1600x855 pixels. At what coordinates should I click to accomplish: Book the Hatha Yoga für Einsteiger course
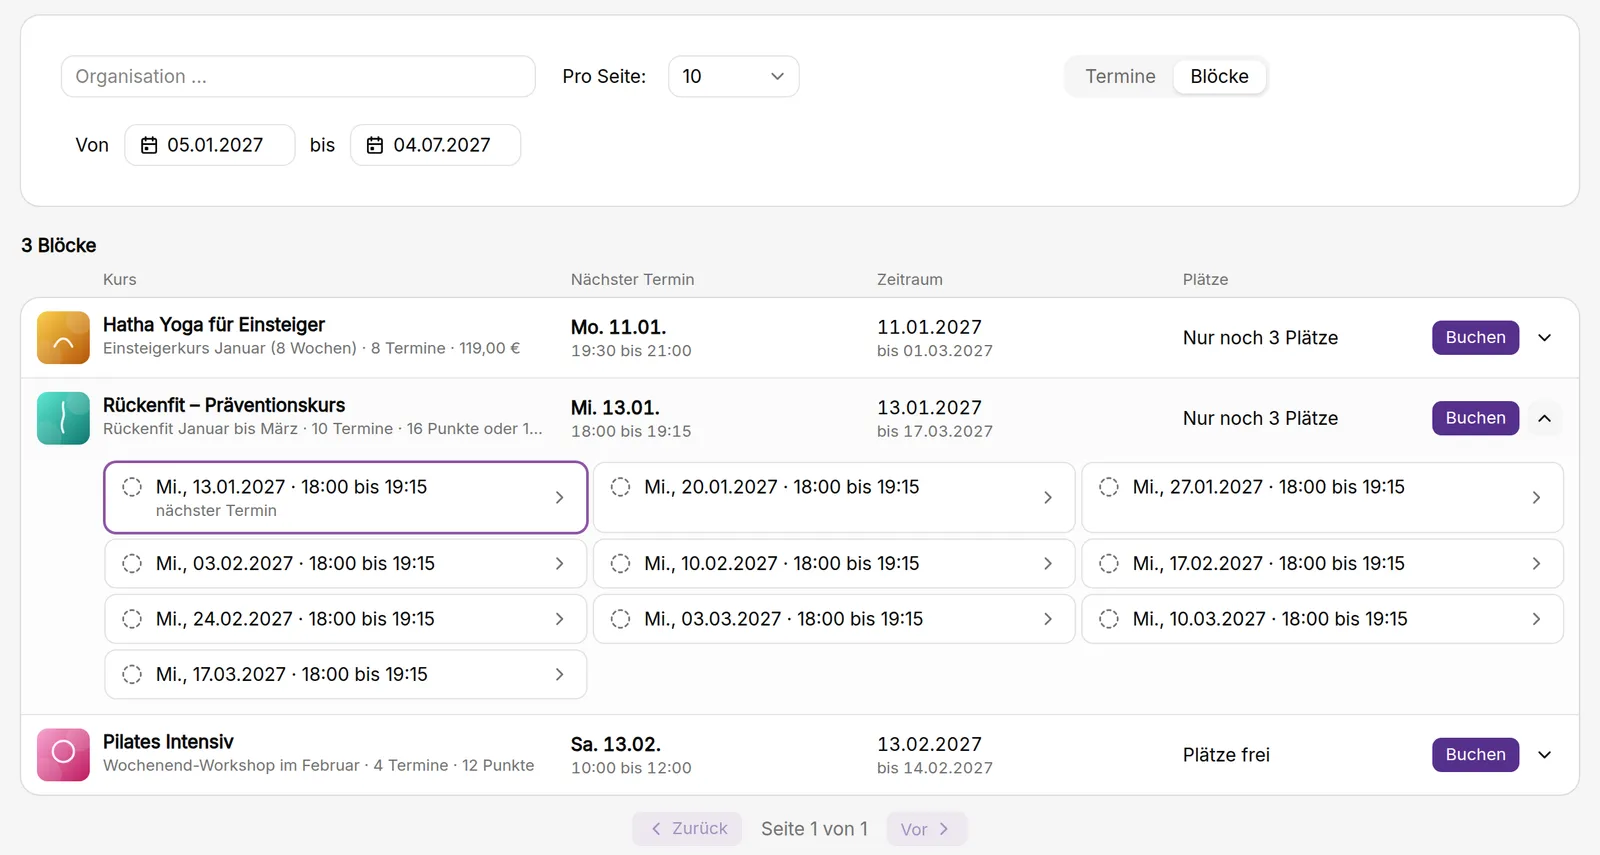point(1475,338)
